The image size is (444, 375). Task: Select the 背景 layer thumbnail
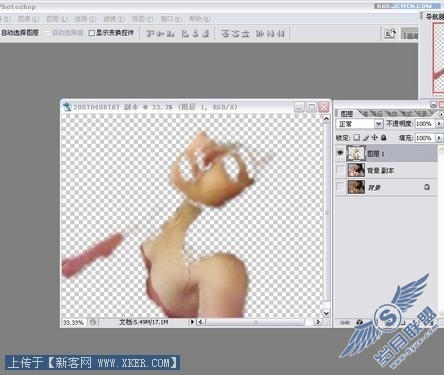356,187
